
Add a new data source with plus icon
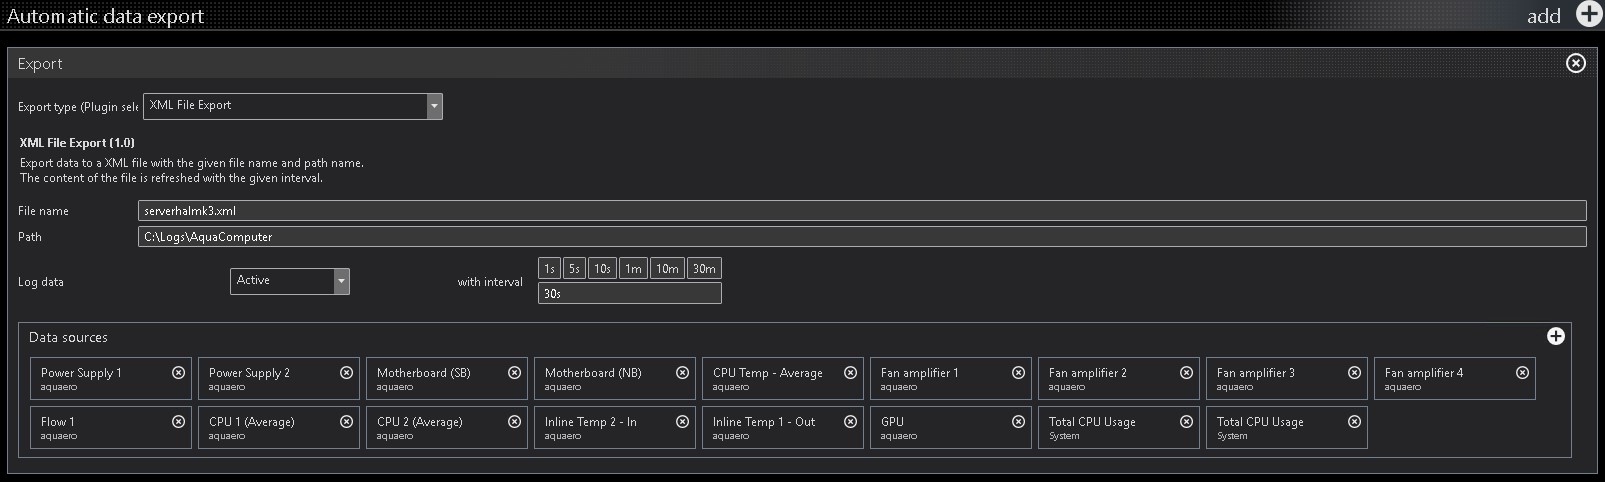[1555, 337]
